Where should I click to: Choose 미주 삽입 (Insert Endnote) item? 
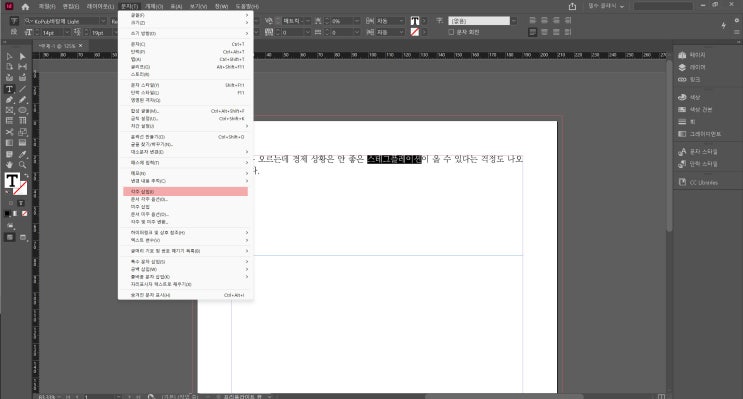click(186, 207)
